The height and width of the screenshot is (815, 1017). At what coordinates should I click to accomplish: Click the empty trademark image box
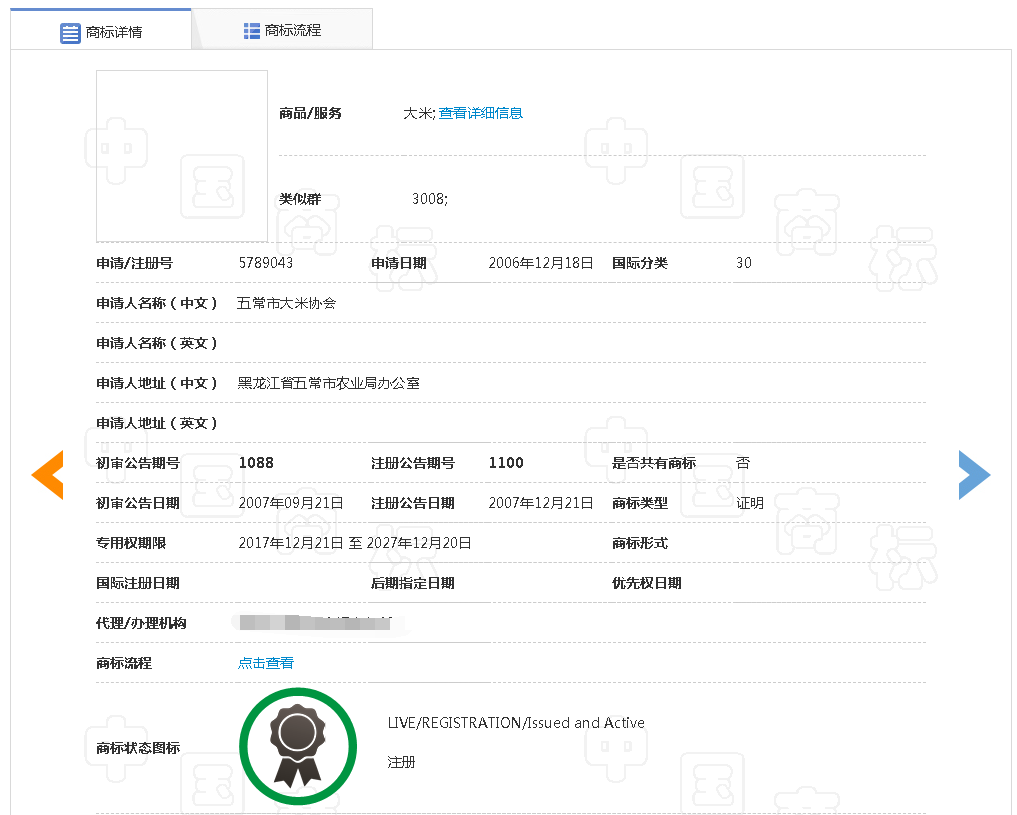[182, 156]
